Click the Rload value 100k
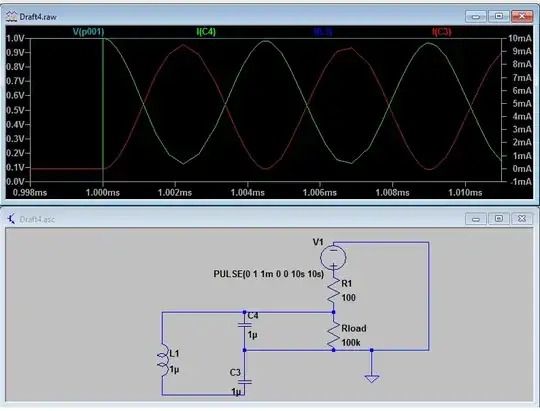The image size is (540, 411). pos(351,343)
